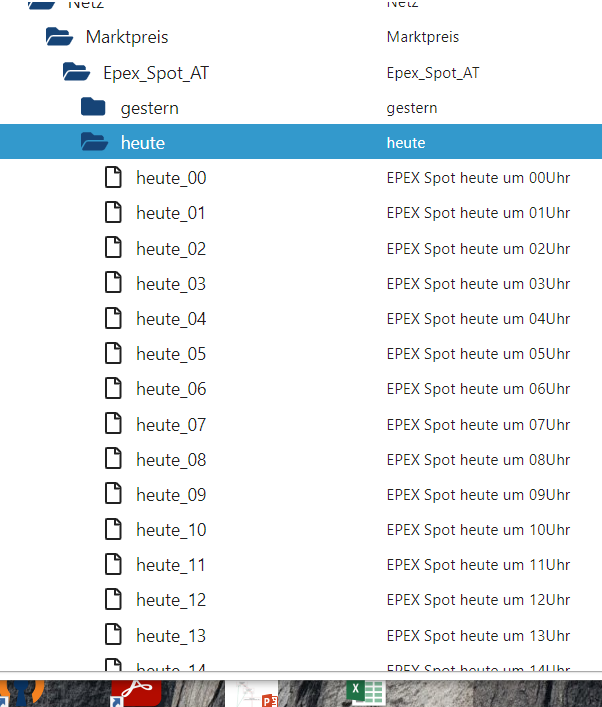Collapse the open heute folder icon
This screenshot has height=707, width=602.
click(94, 143)
